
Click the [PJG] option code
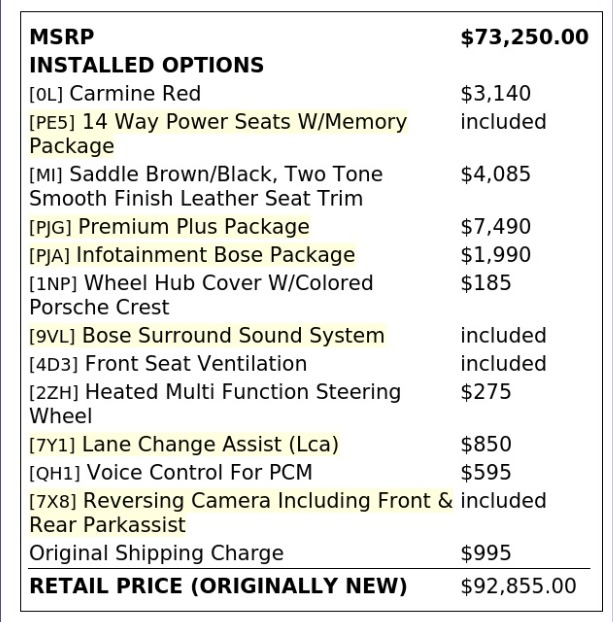(x=51, y=228)
